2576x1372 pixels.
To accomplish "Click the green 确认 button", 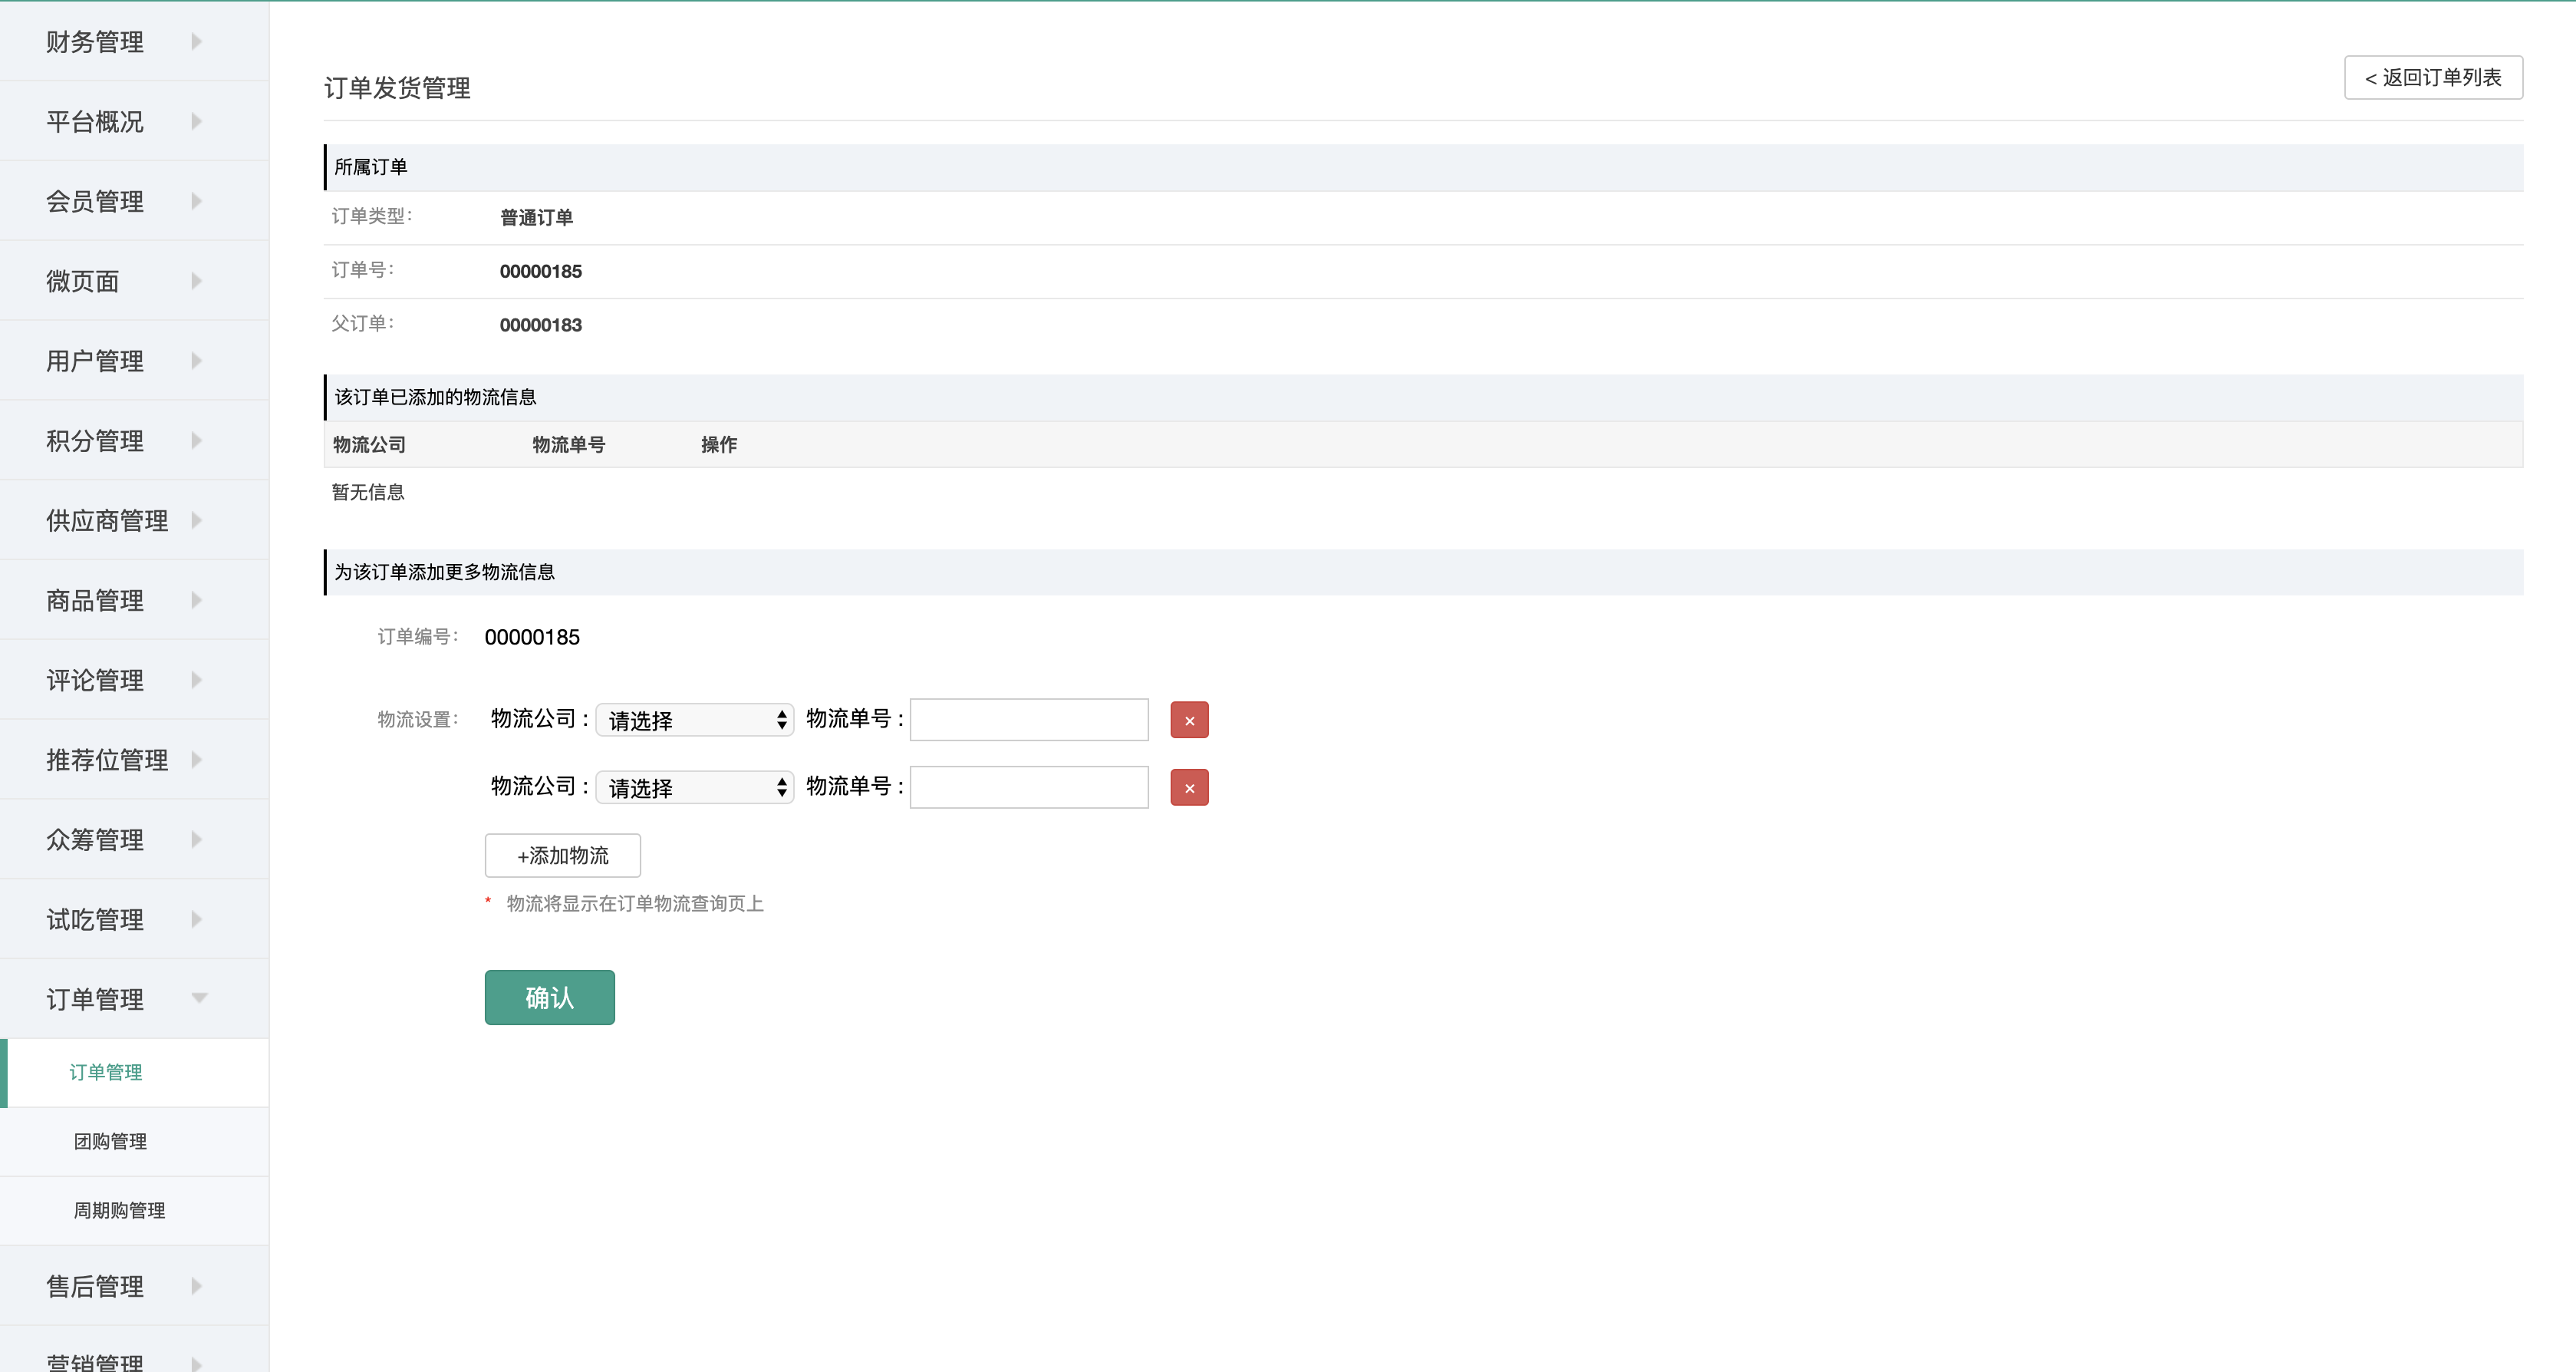I will point(550,997).
